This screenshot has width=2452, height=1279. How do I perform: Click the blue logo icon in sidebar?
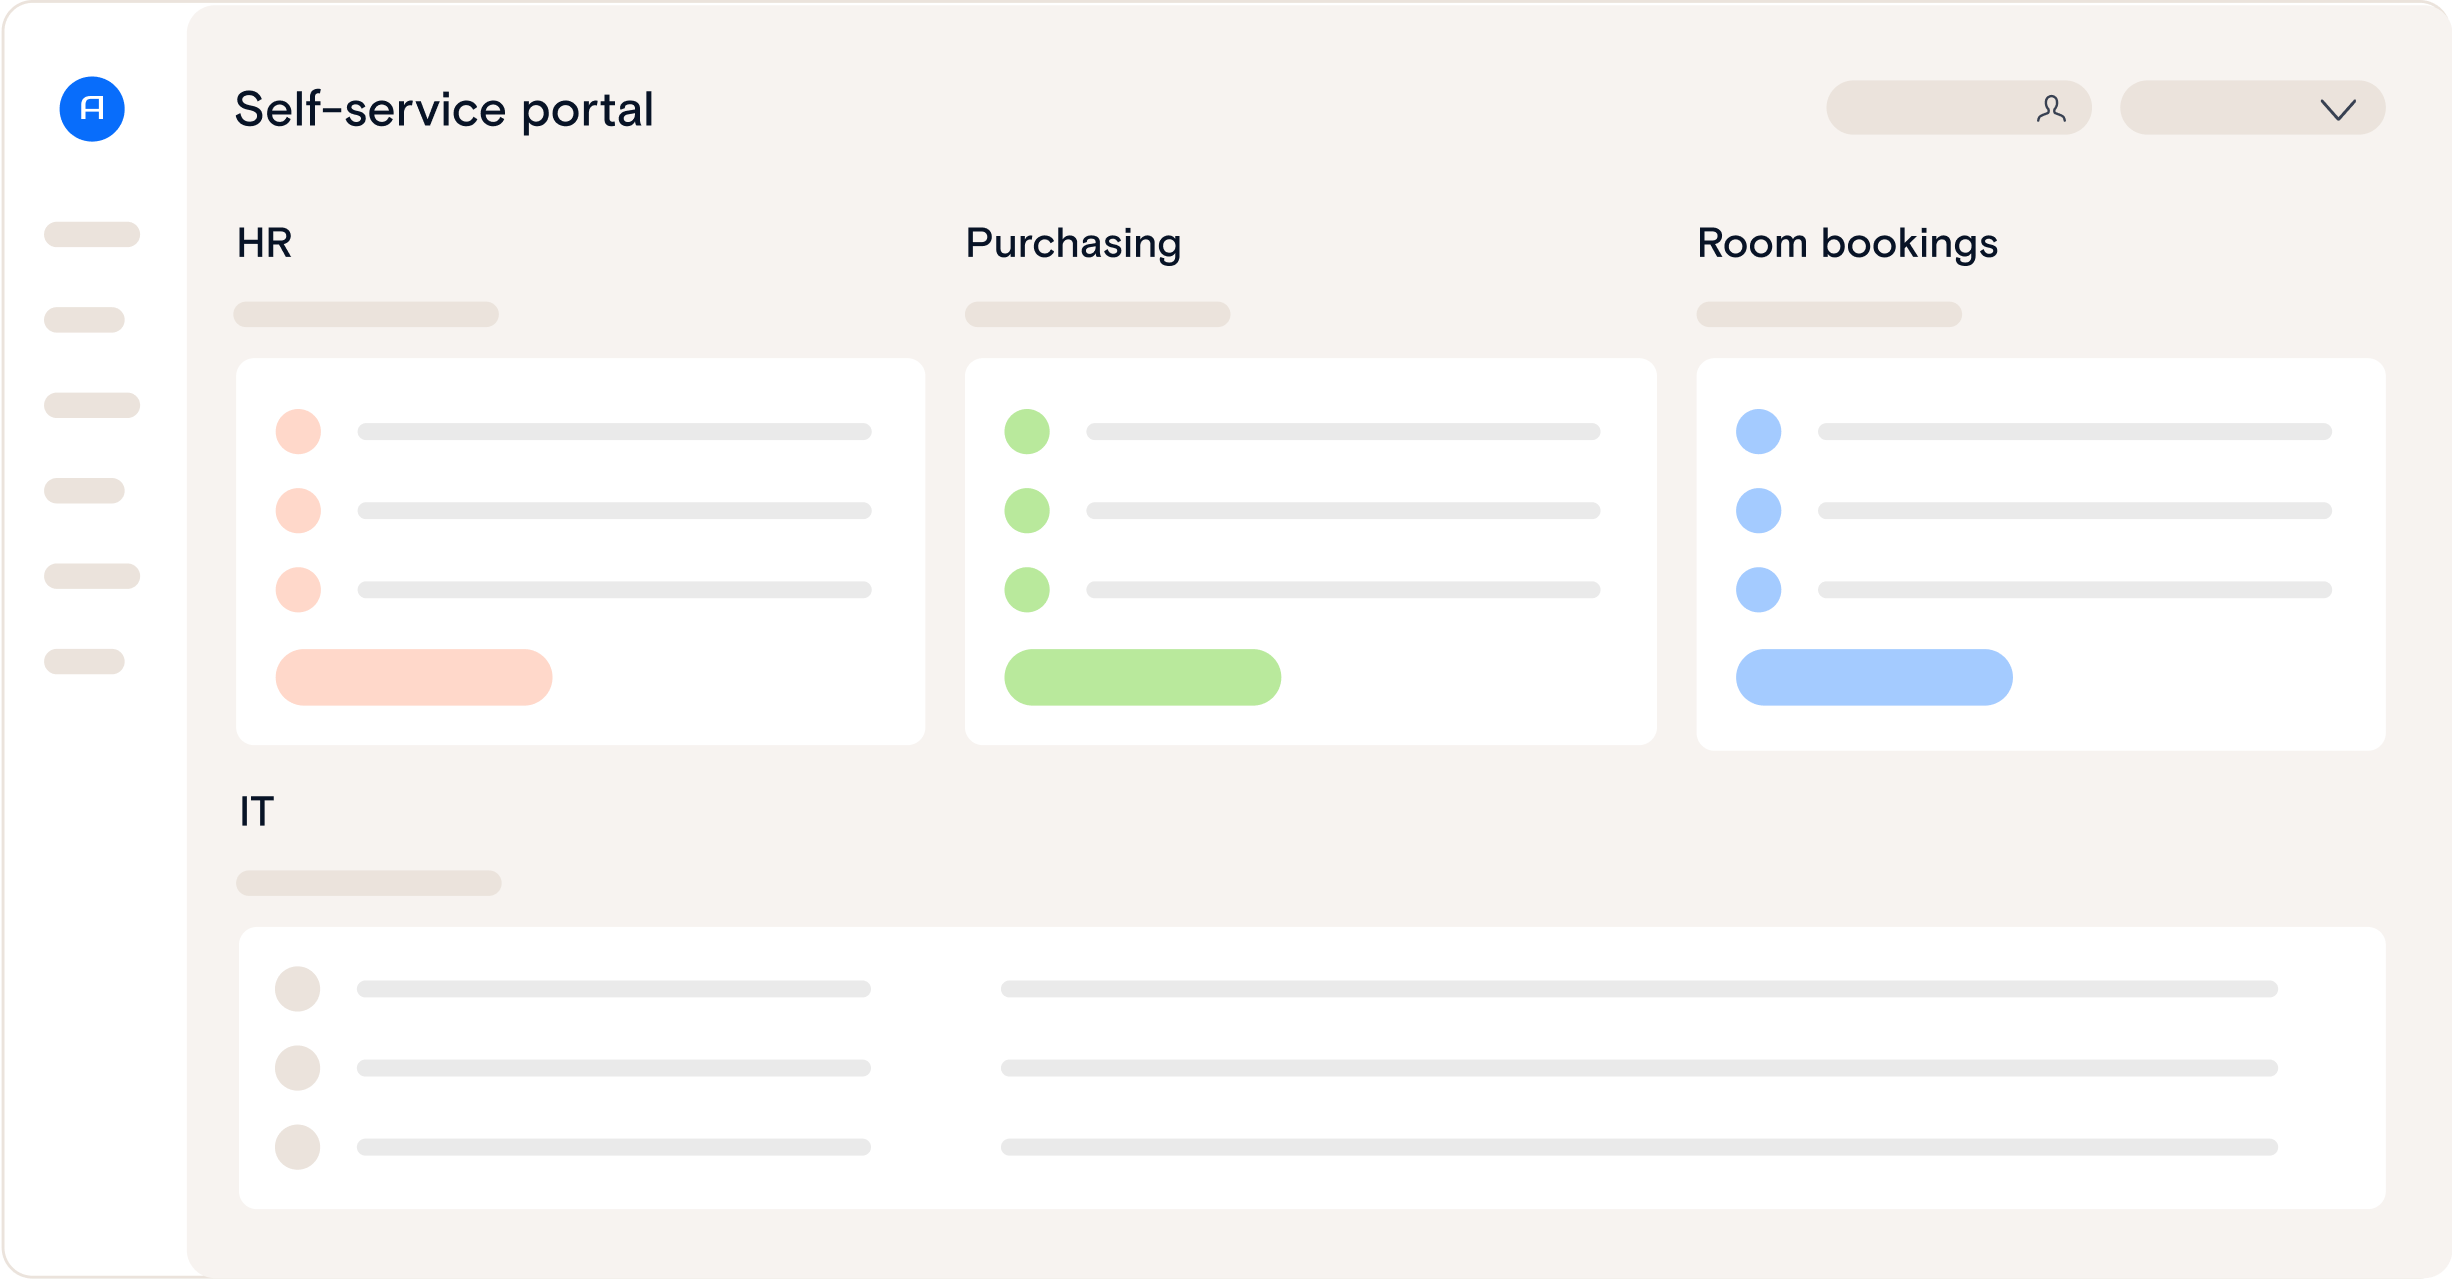[92, 109]
